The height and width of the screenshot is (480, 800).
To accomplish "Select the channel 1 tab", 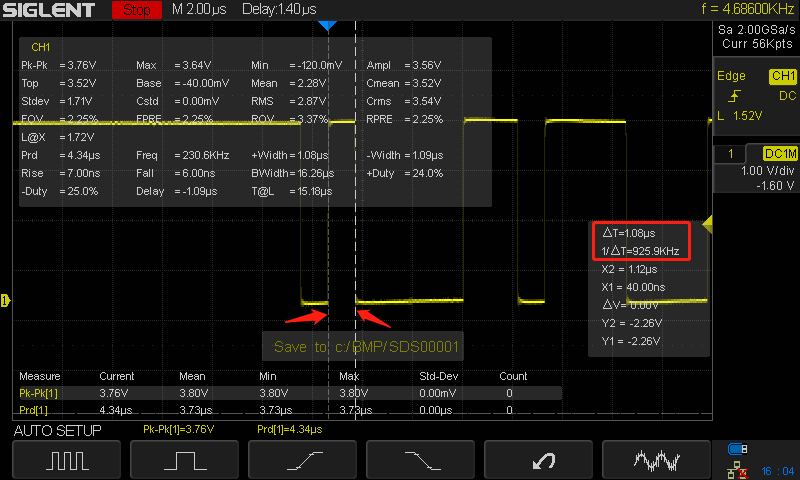I will pos(731,154).
